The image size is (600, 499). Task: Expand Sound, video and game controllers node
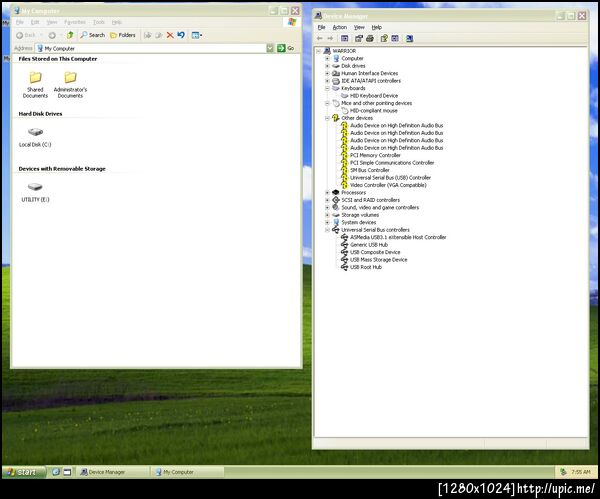click(x=327, y=207)
